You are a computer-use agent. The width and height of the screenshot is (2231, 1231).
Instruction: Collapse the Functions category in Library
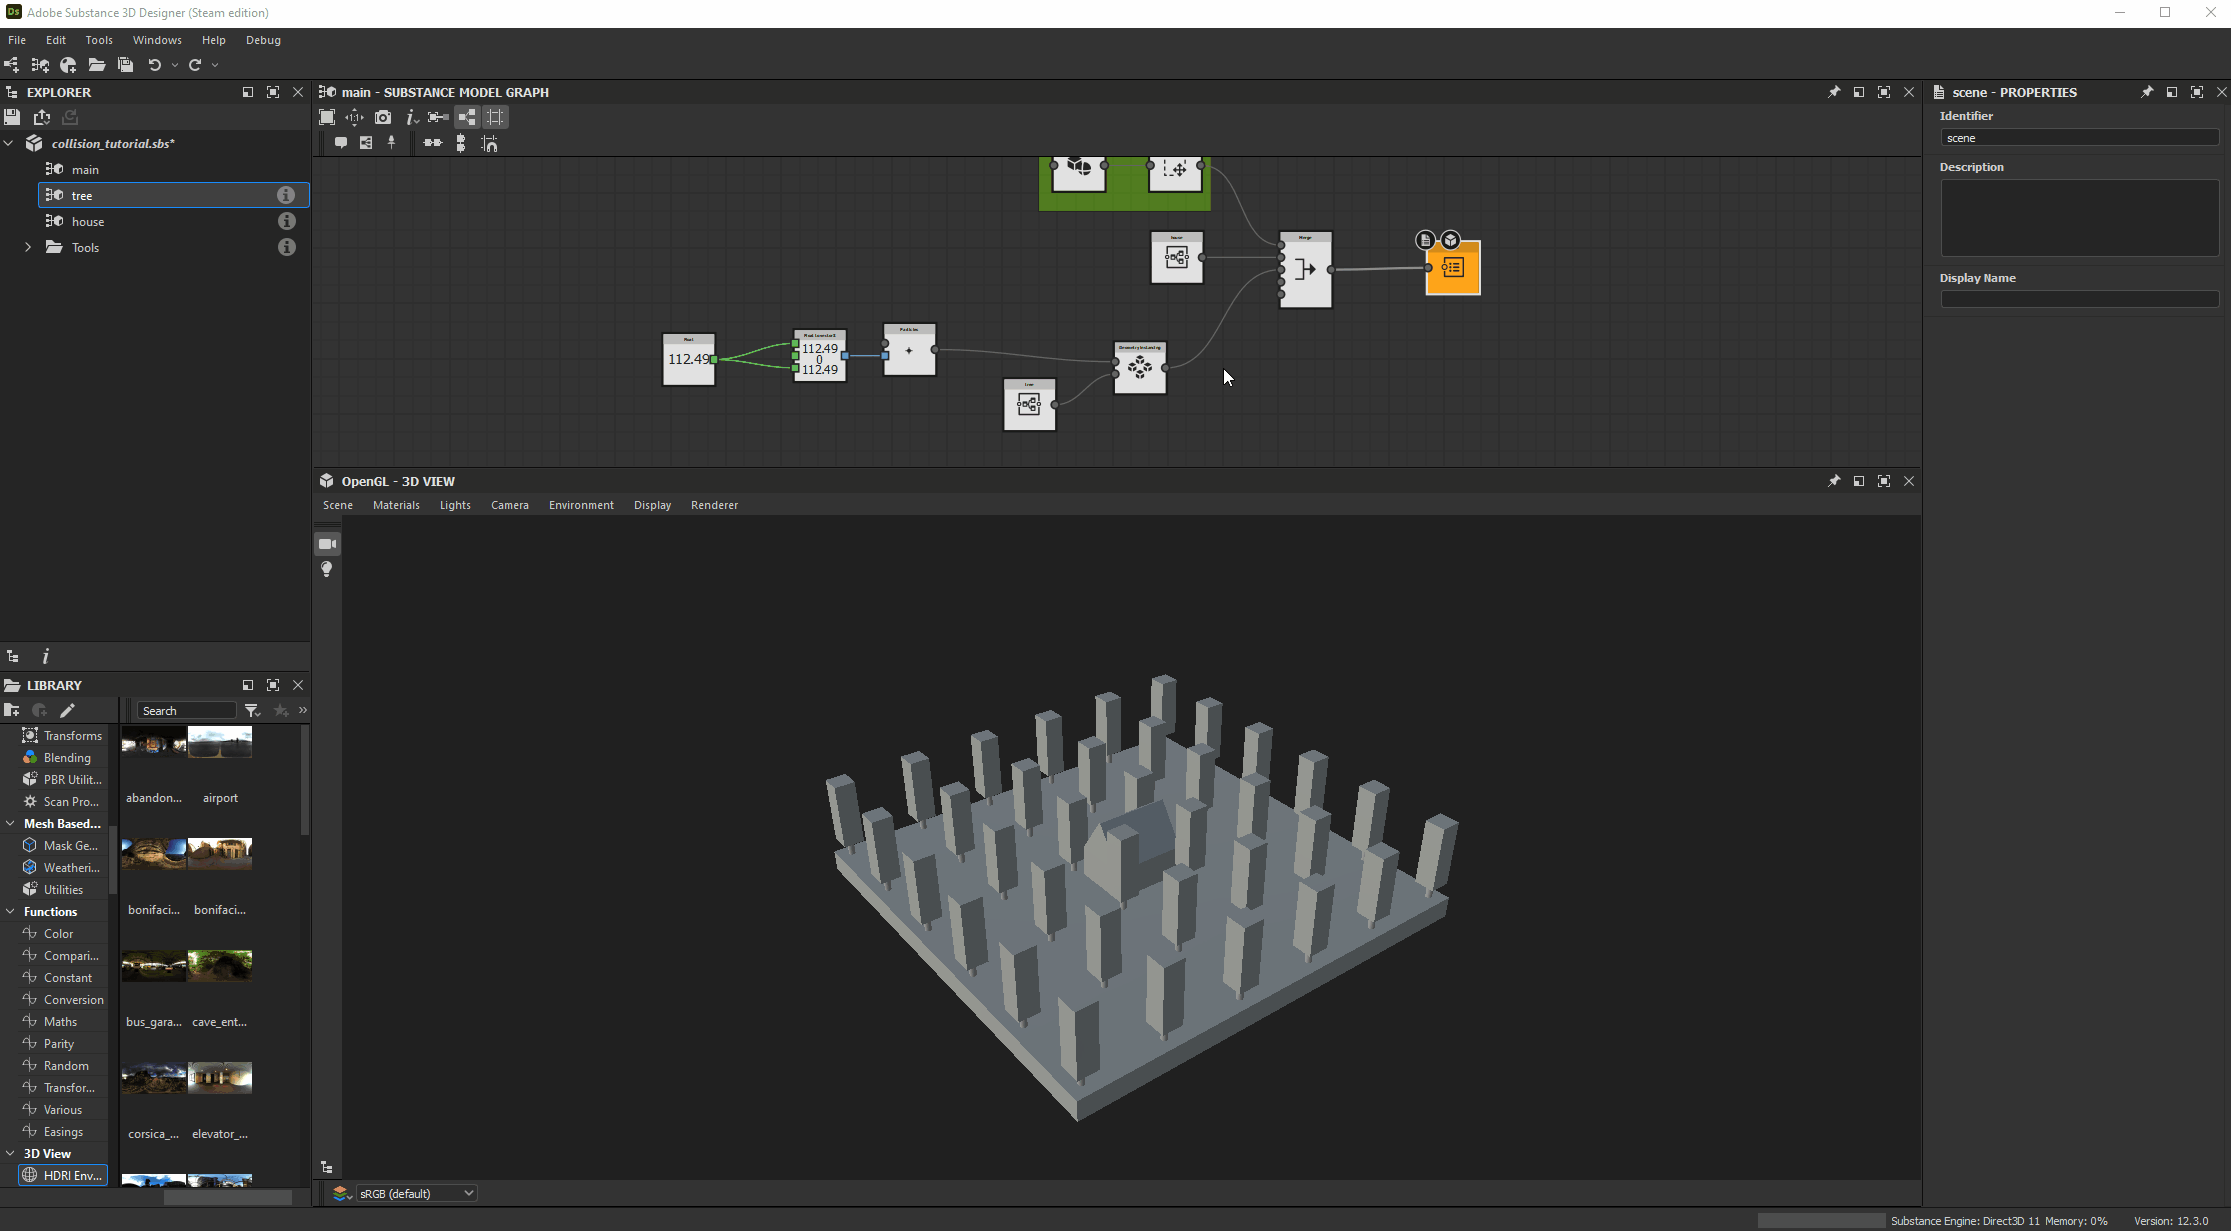tap(10, 911)
